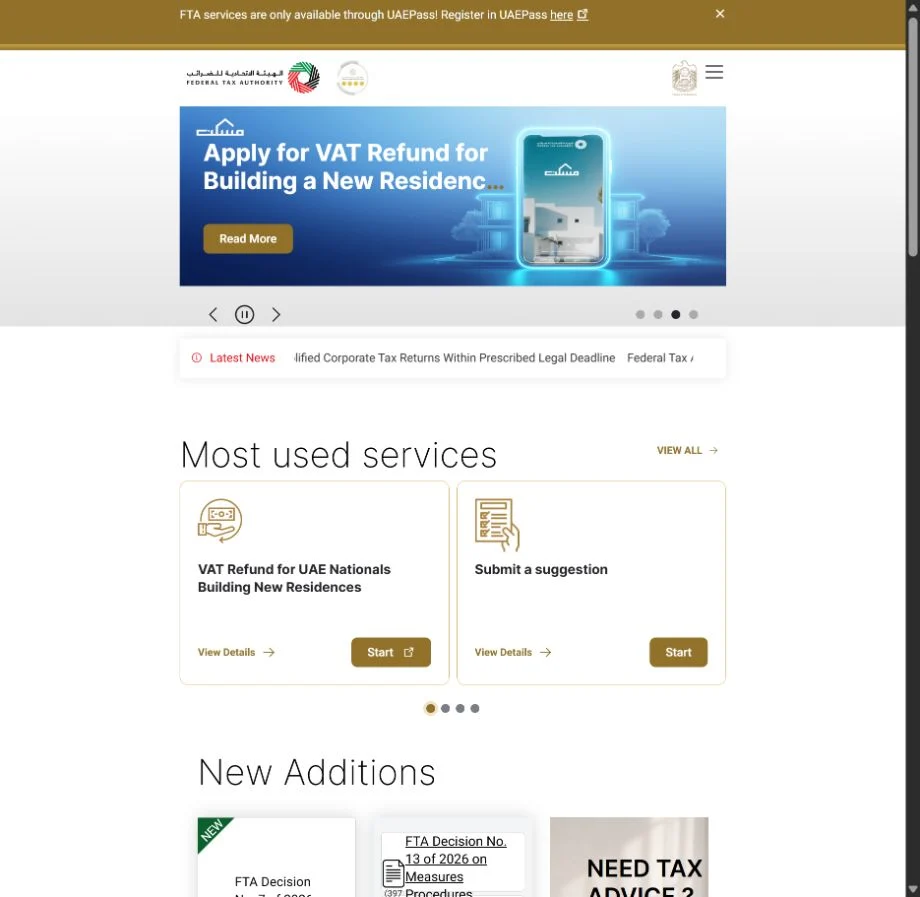The image size is (920, 897).
Task: Click the arrow beside suggestion View Details
Action: pos(546,652)
